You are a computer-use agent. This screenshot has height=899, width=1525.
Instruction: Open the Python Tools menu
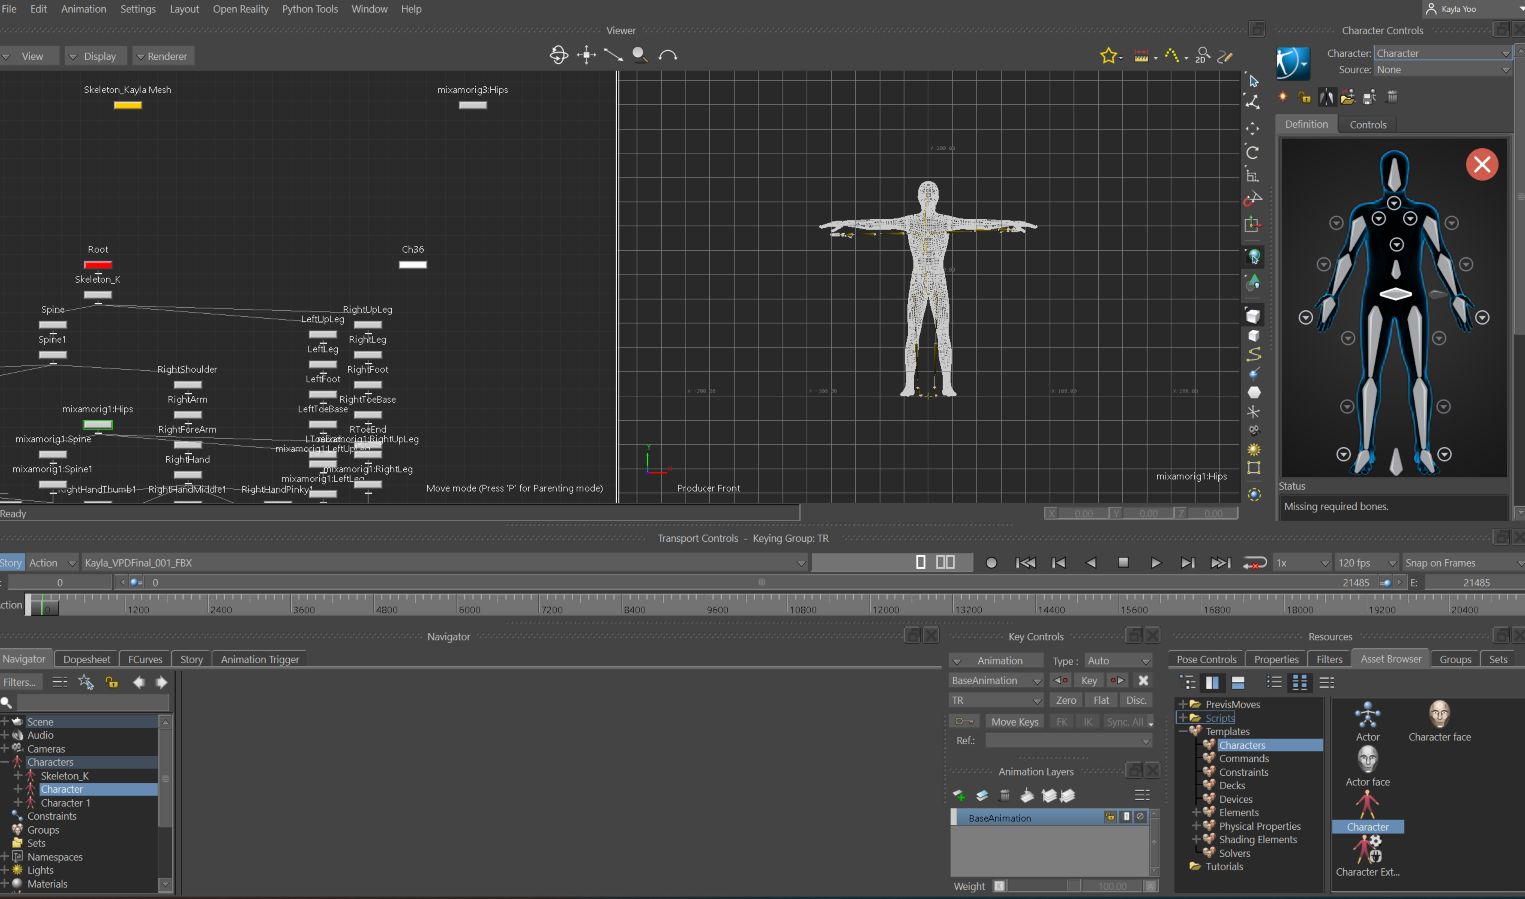[x=309, y=9]
